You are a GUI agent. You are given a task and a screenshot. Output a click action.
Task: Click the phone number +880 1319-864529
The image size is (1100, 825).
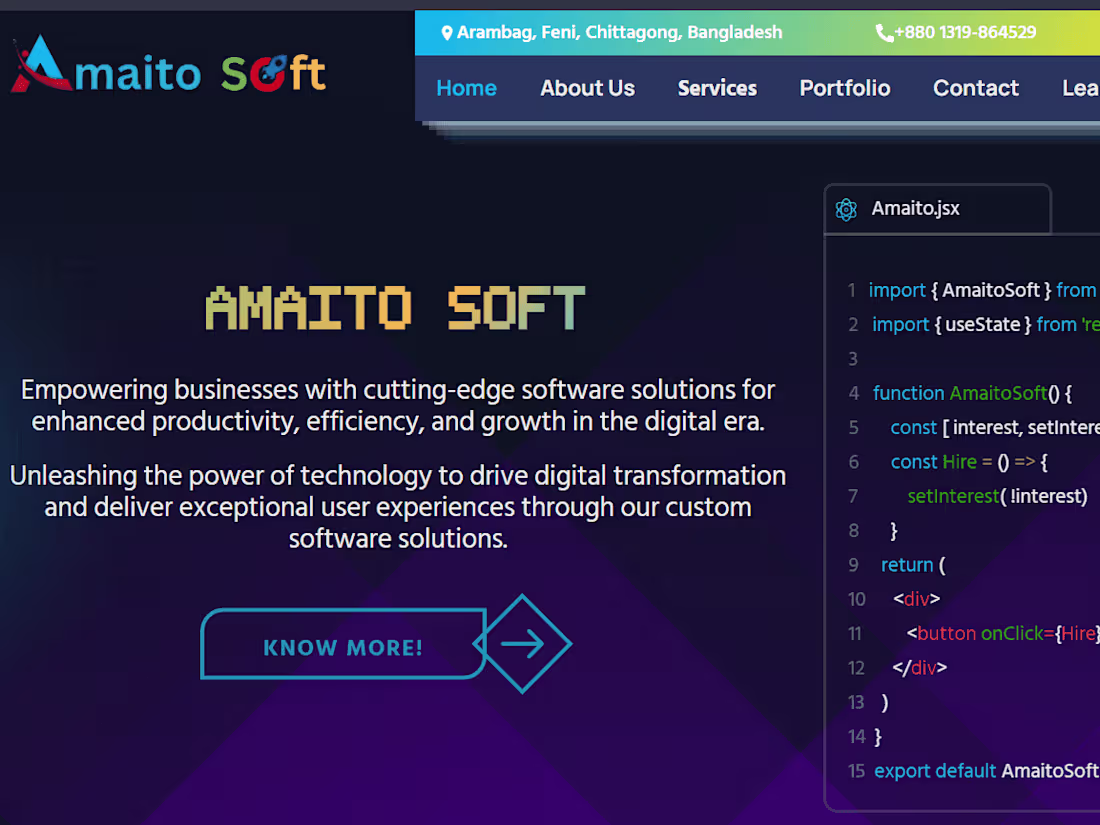click(x=966, y=32)
